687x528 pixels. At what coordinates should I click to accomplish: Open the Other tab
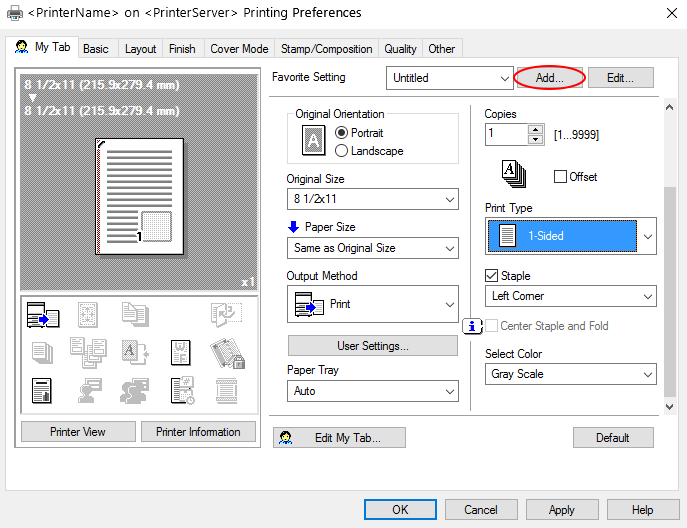coord(442,49)
